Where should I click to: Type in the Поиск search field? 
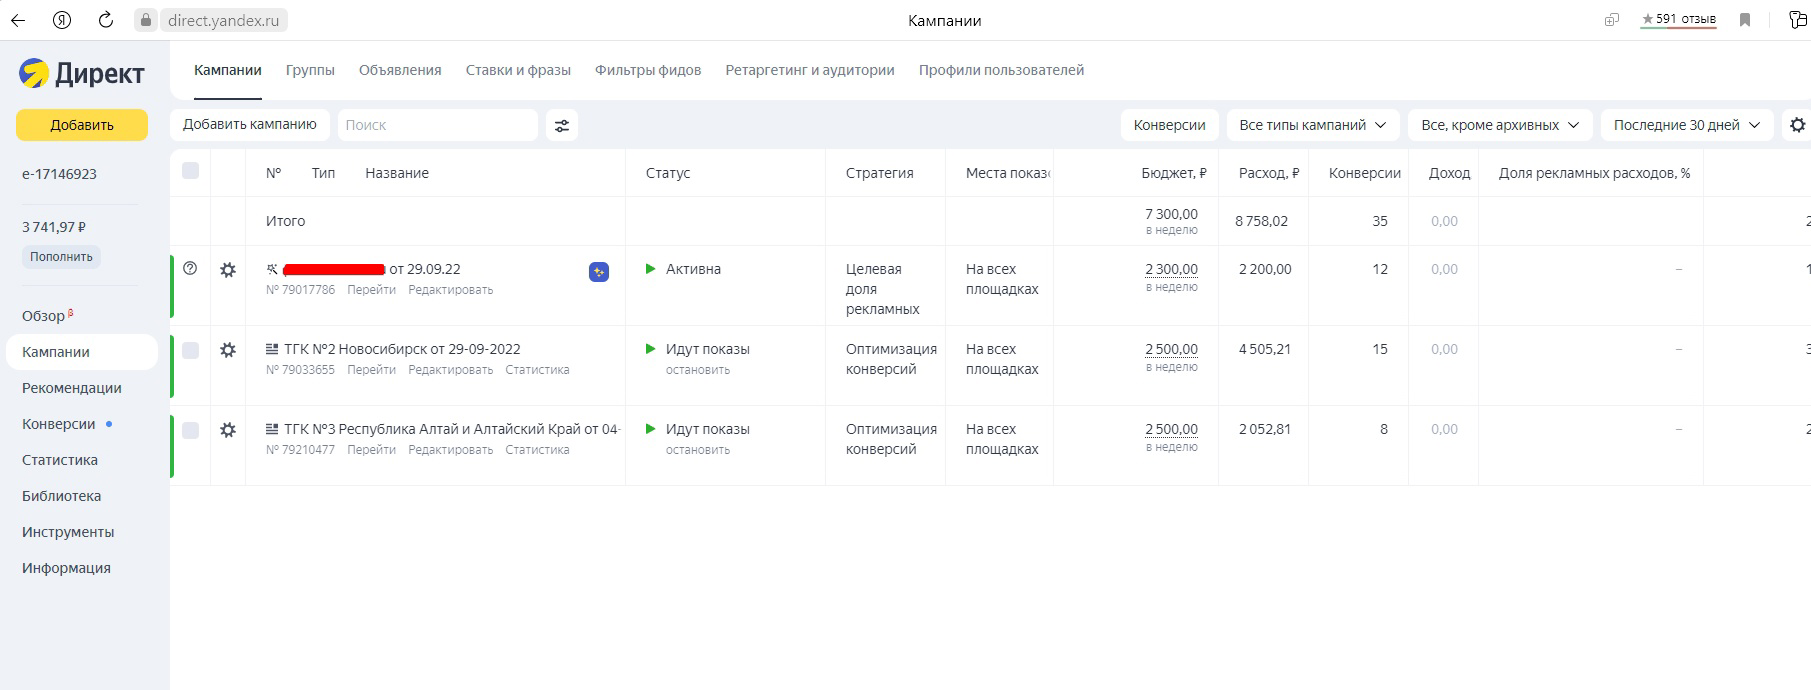pos(437,125)
